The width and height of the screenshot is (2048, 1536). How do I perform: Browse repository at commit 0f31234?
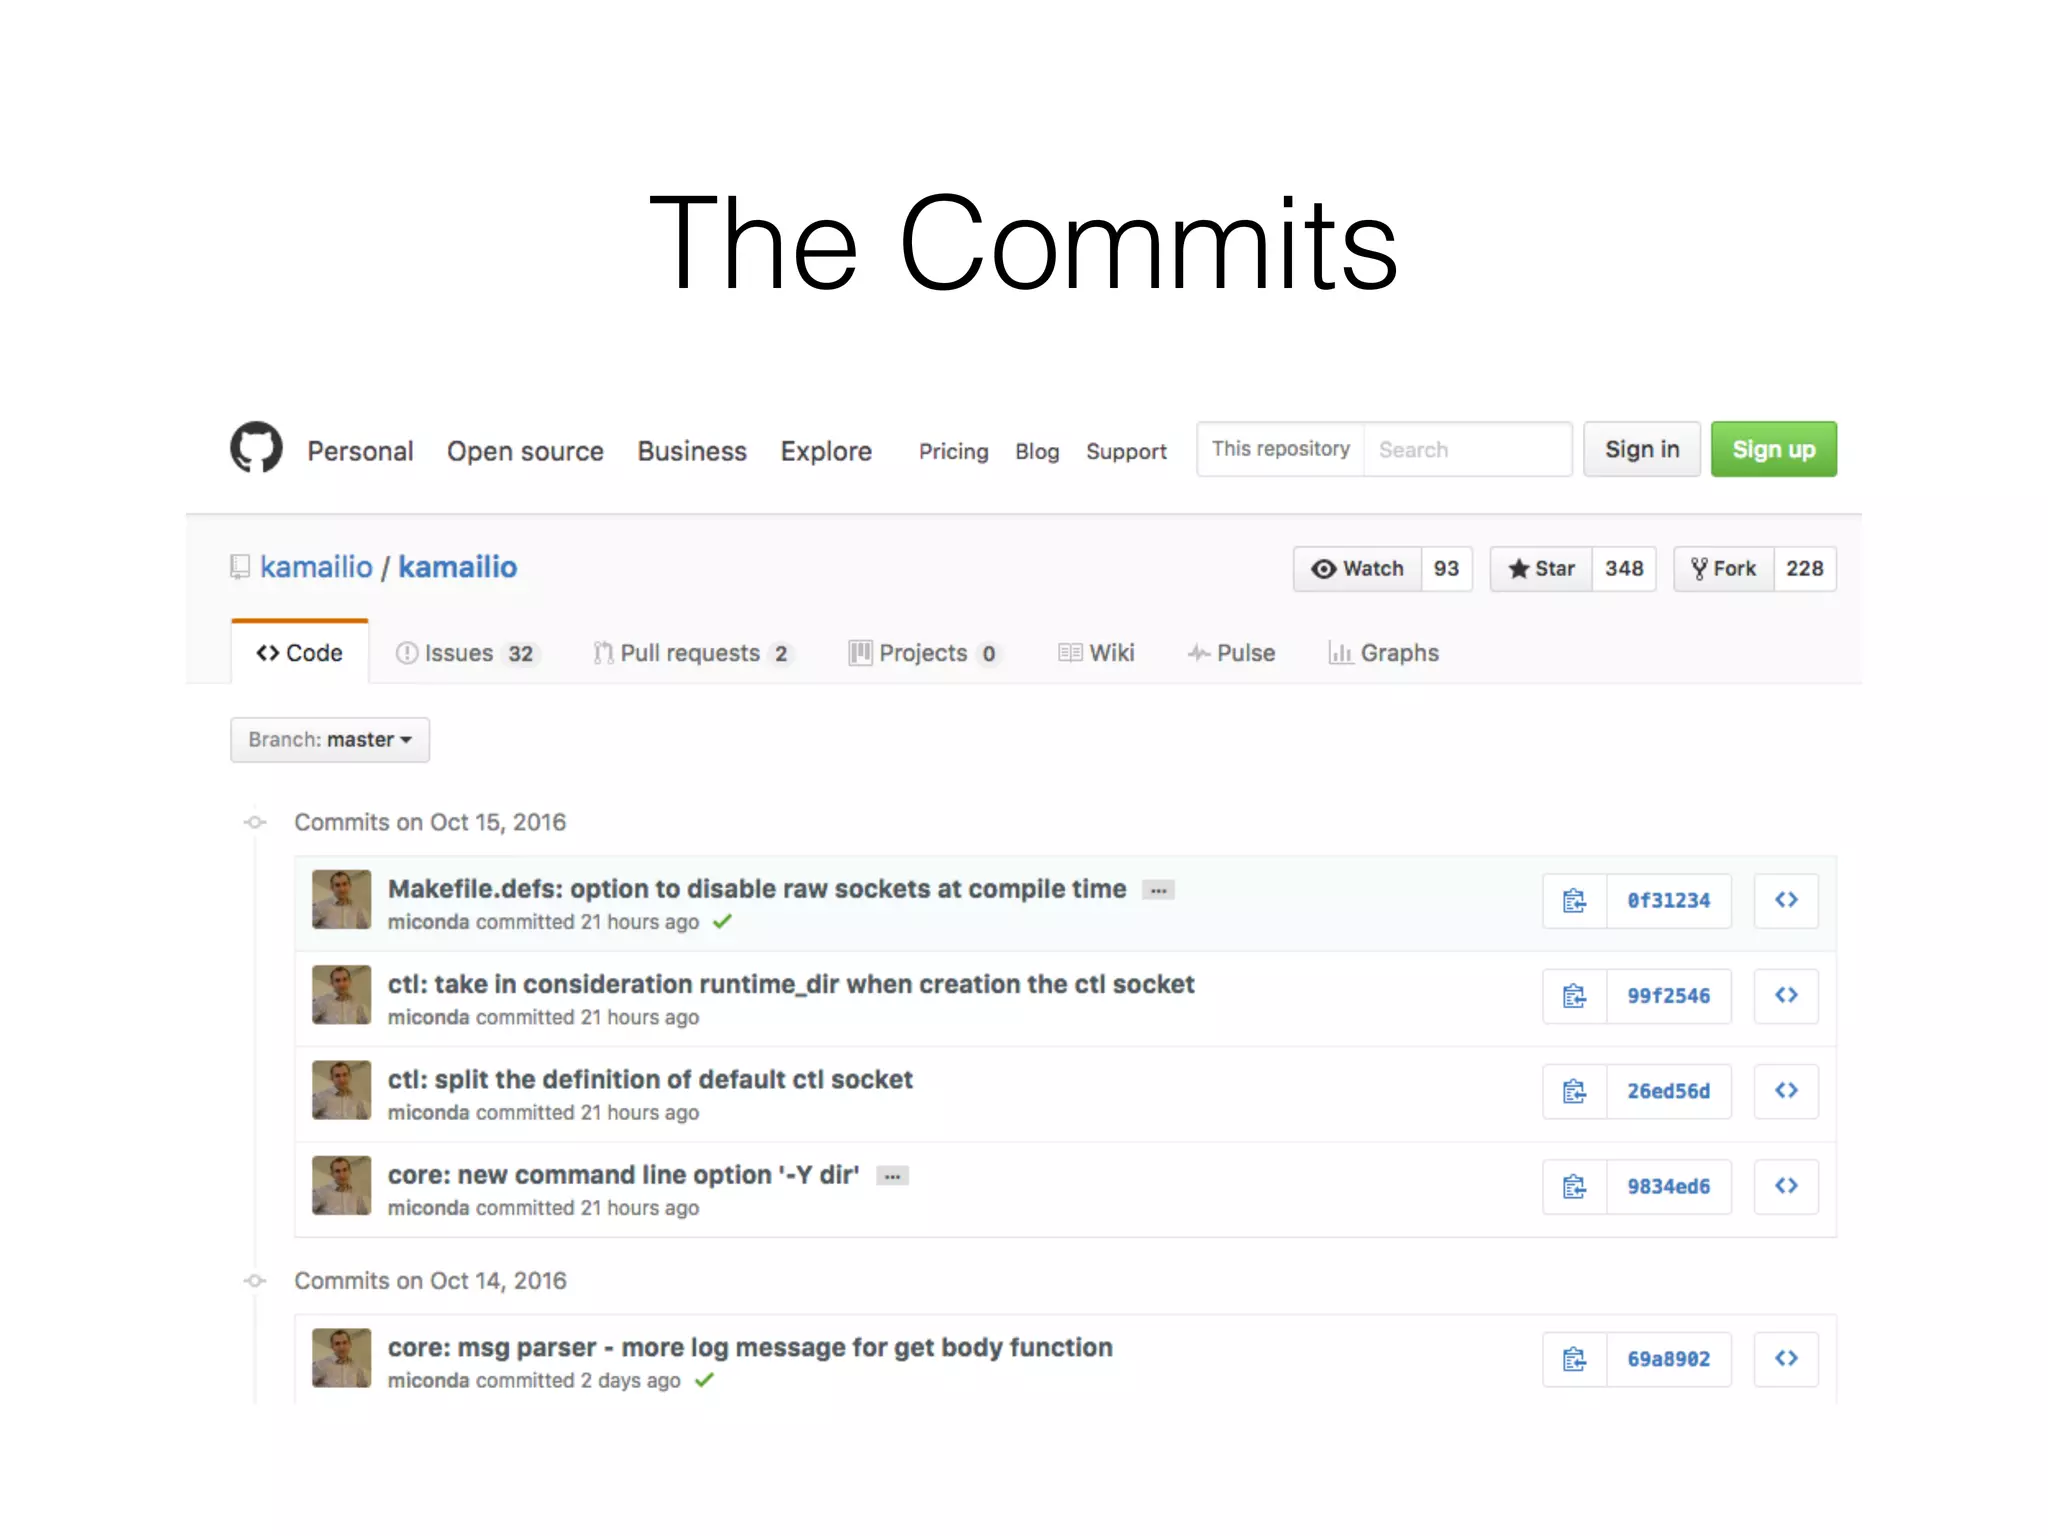click(1786, 901)
